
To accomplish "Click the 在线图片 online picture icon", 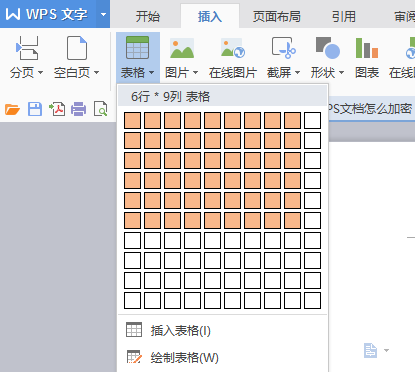I will pyautogui.click(x=233, y=48).
